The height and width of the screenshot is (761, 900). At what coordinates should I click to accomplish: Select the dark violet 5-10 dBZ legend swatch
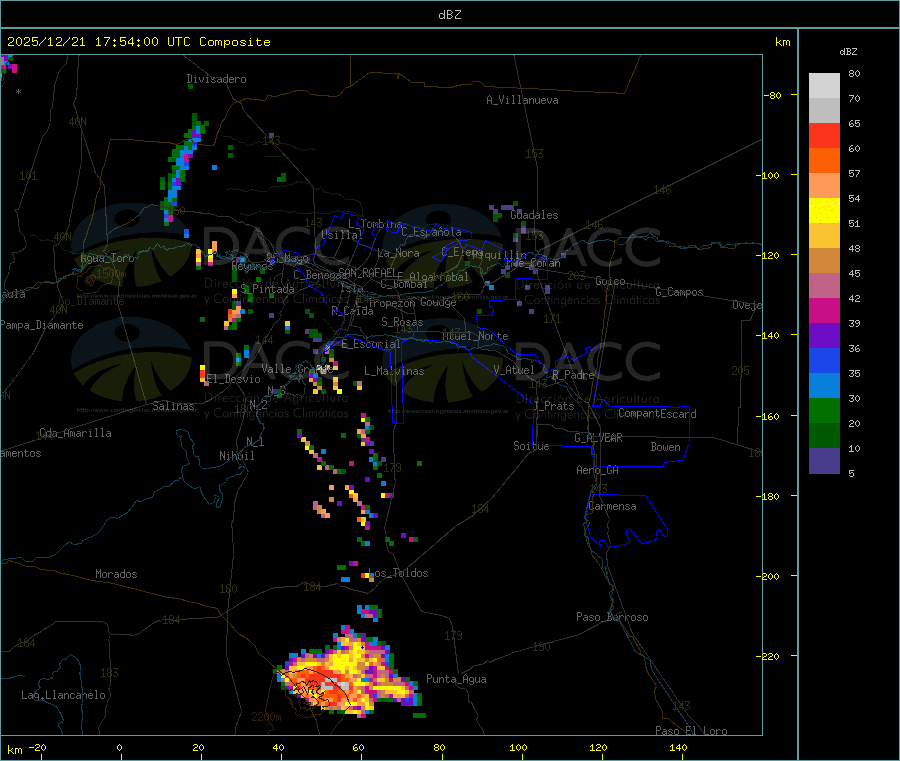pyautogui.click(x=824, y=460)
